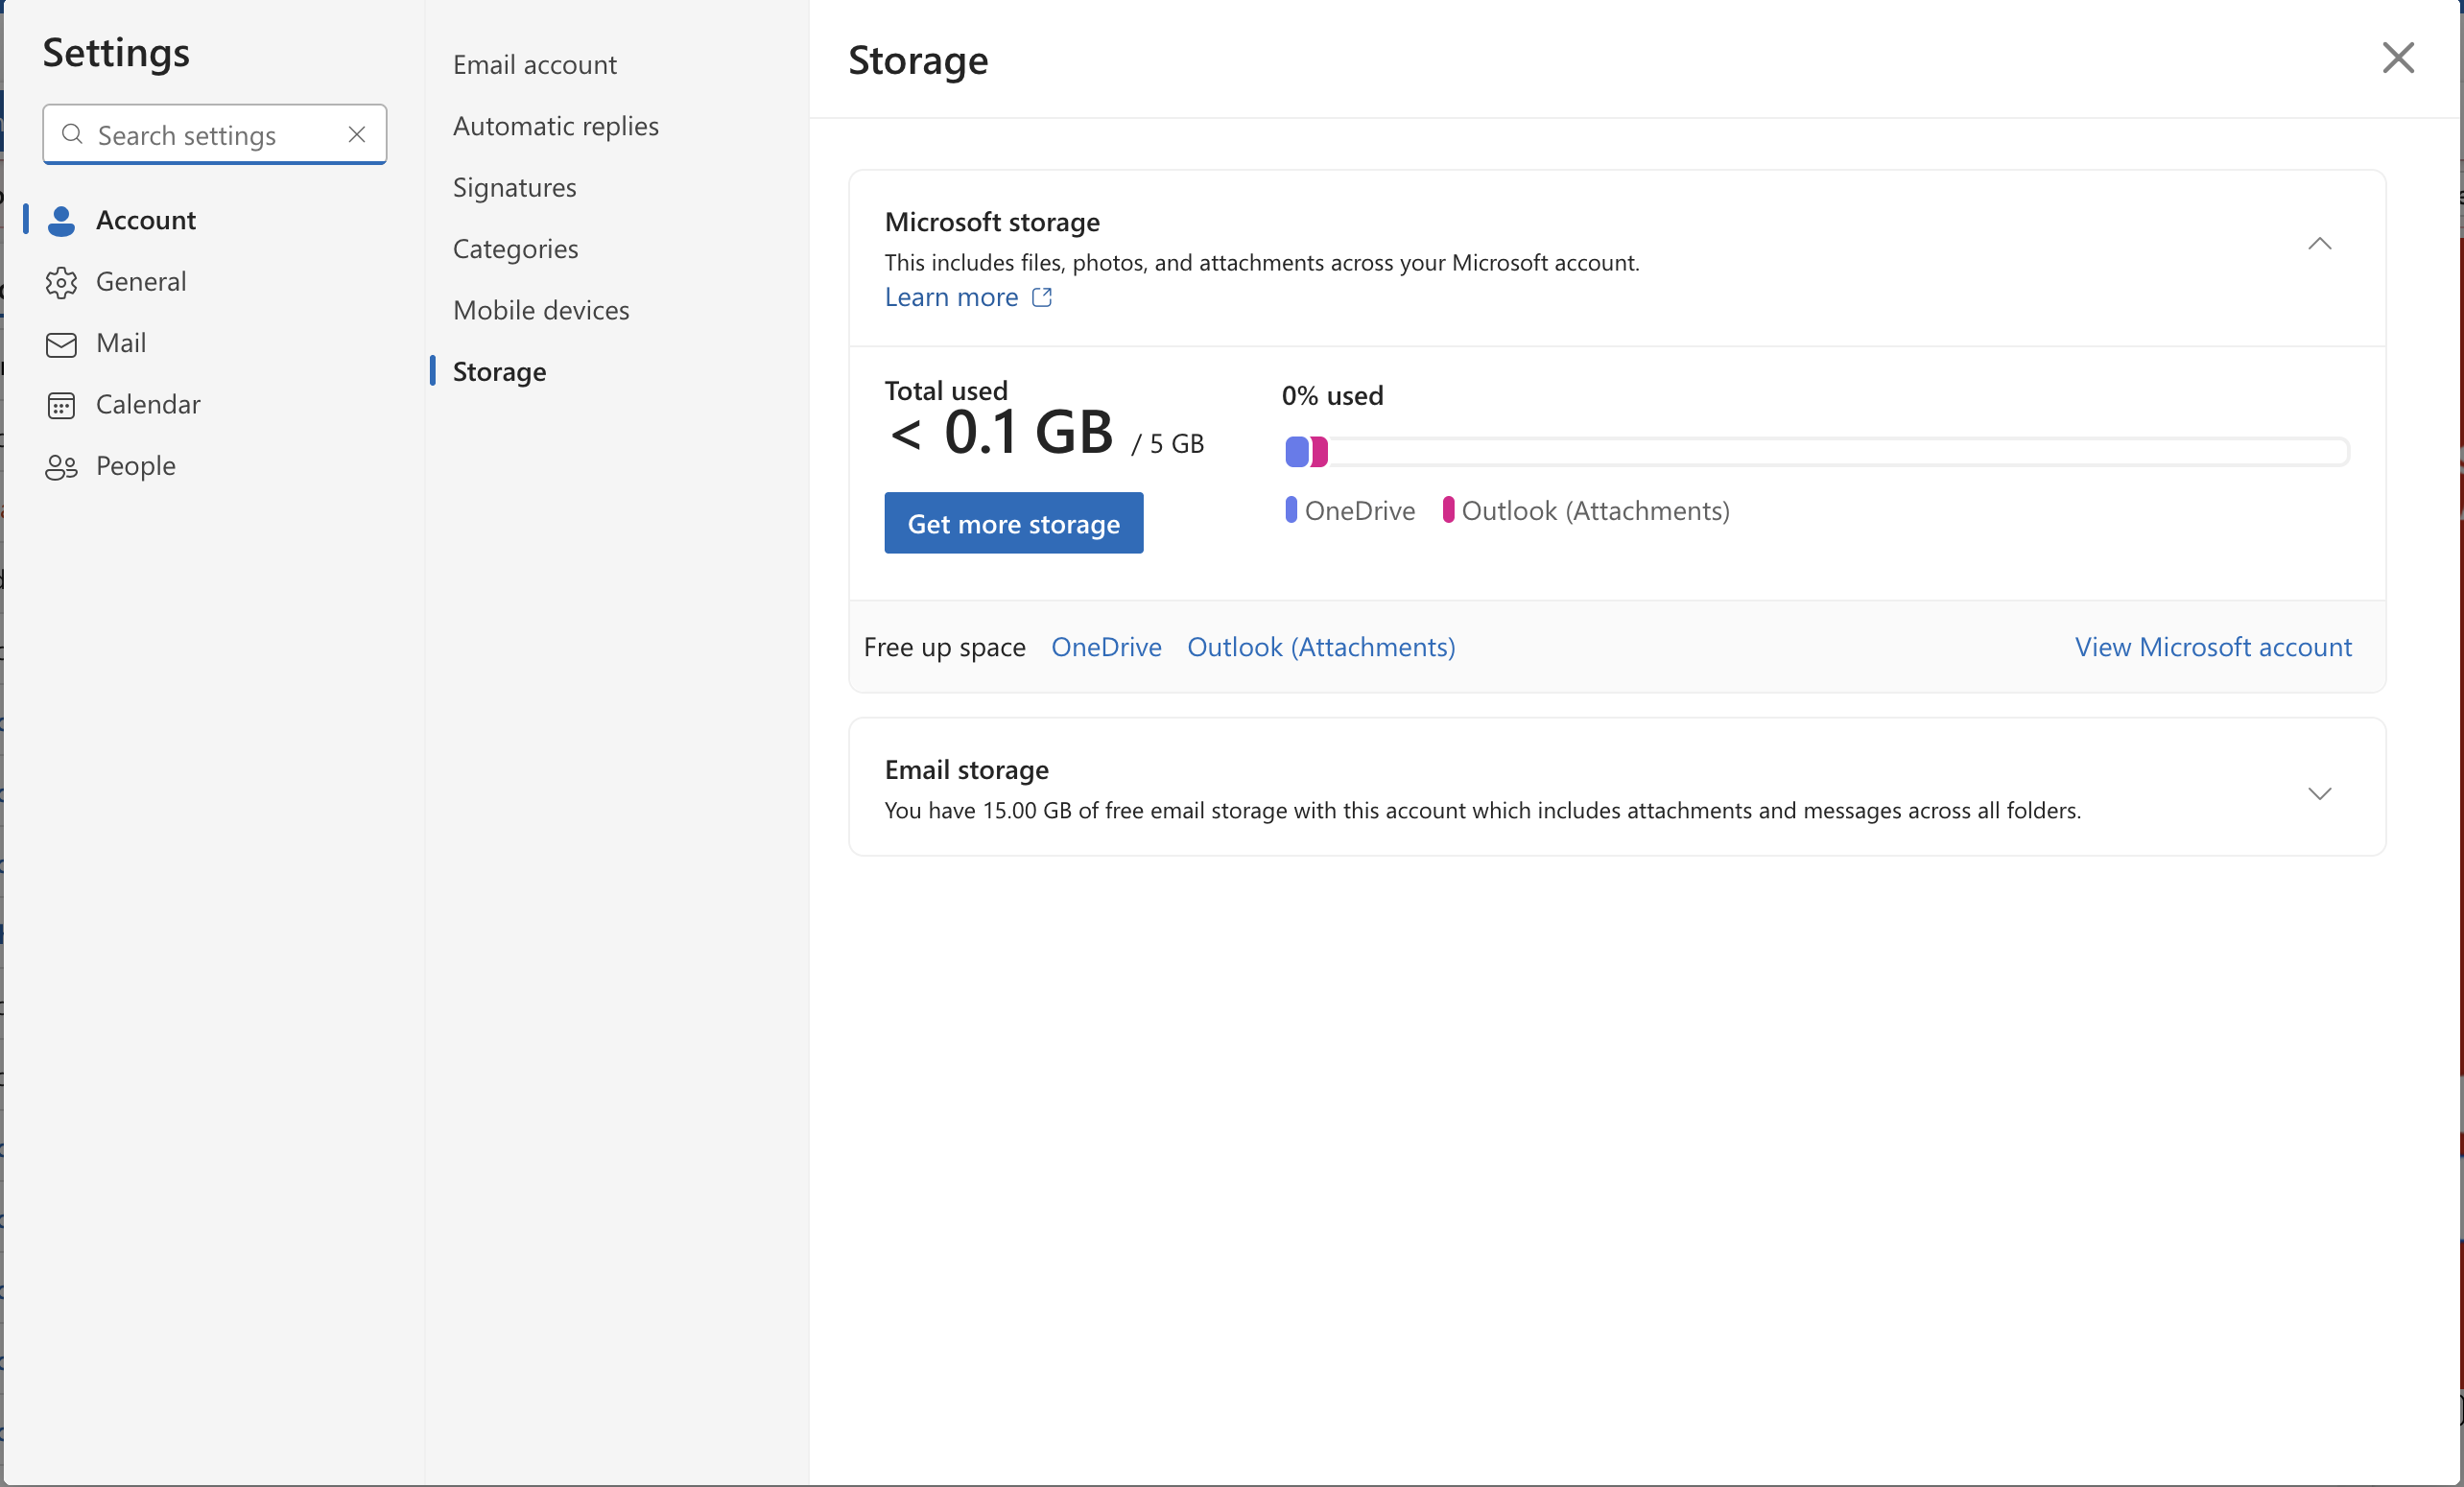
Task: Expand the Email storage section
Action: [x=2319, y=793]
